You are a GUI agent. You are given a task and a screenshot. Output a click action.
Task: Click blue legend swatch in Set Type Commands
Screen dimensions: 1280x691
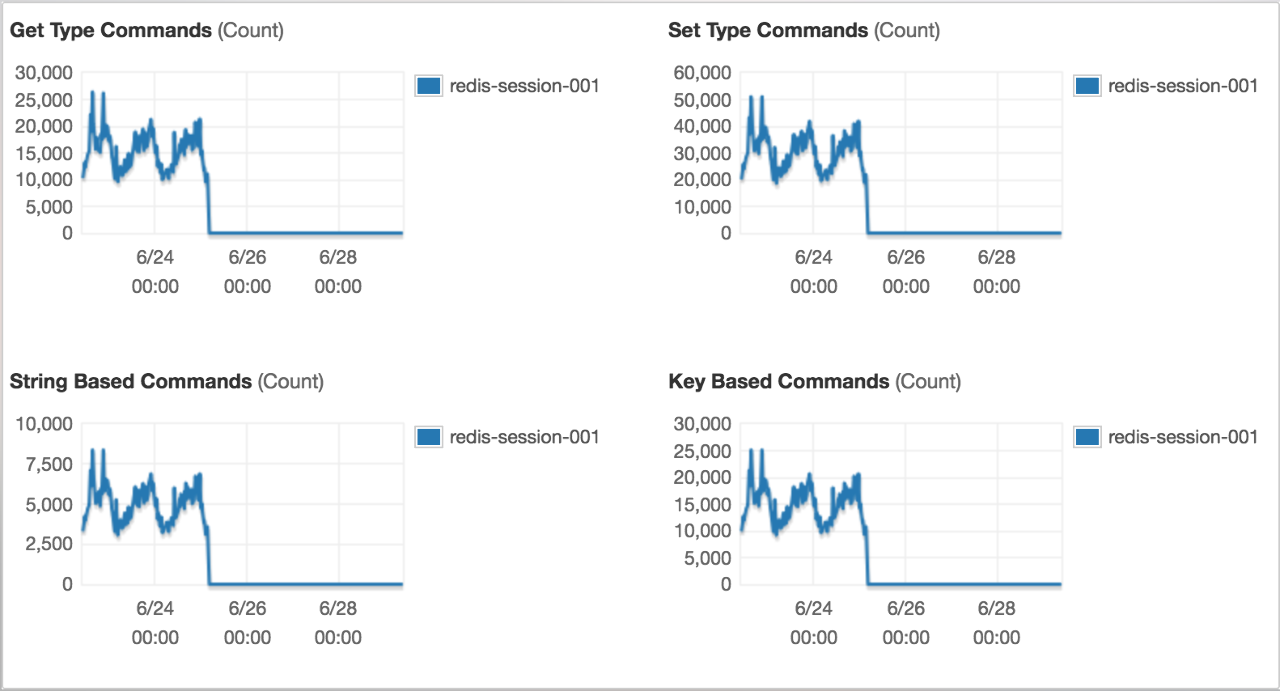coord(1086,86)
